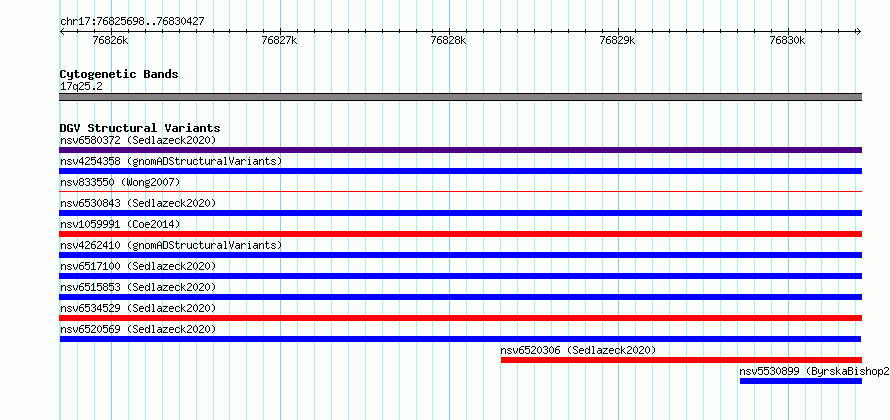Click the nsv6580372 (Sedlazeck2020) label

(138, 140)
